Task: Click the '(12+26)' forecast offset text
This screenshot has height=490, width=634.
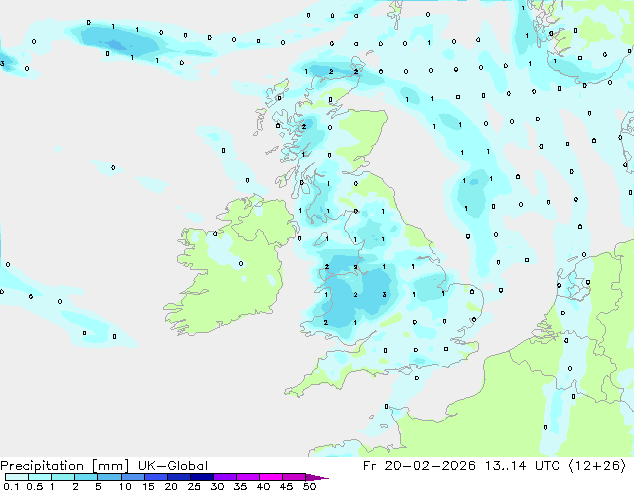Action: [597, 466]
